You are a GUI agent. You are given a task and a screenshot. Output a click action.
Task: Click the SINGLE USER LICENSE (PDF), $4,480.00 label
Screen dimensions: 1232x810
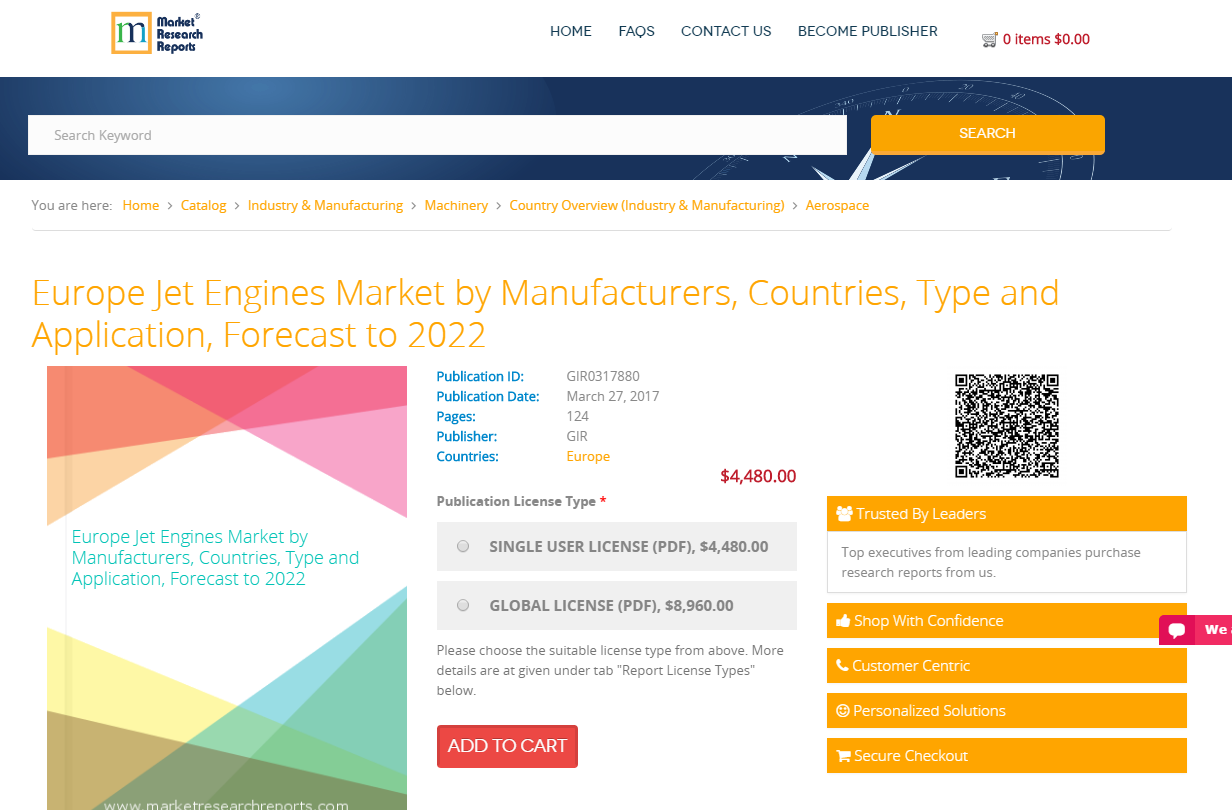[x=629, y=547]
